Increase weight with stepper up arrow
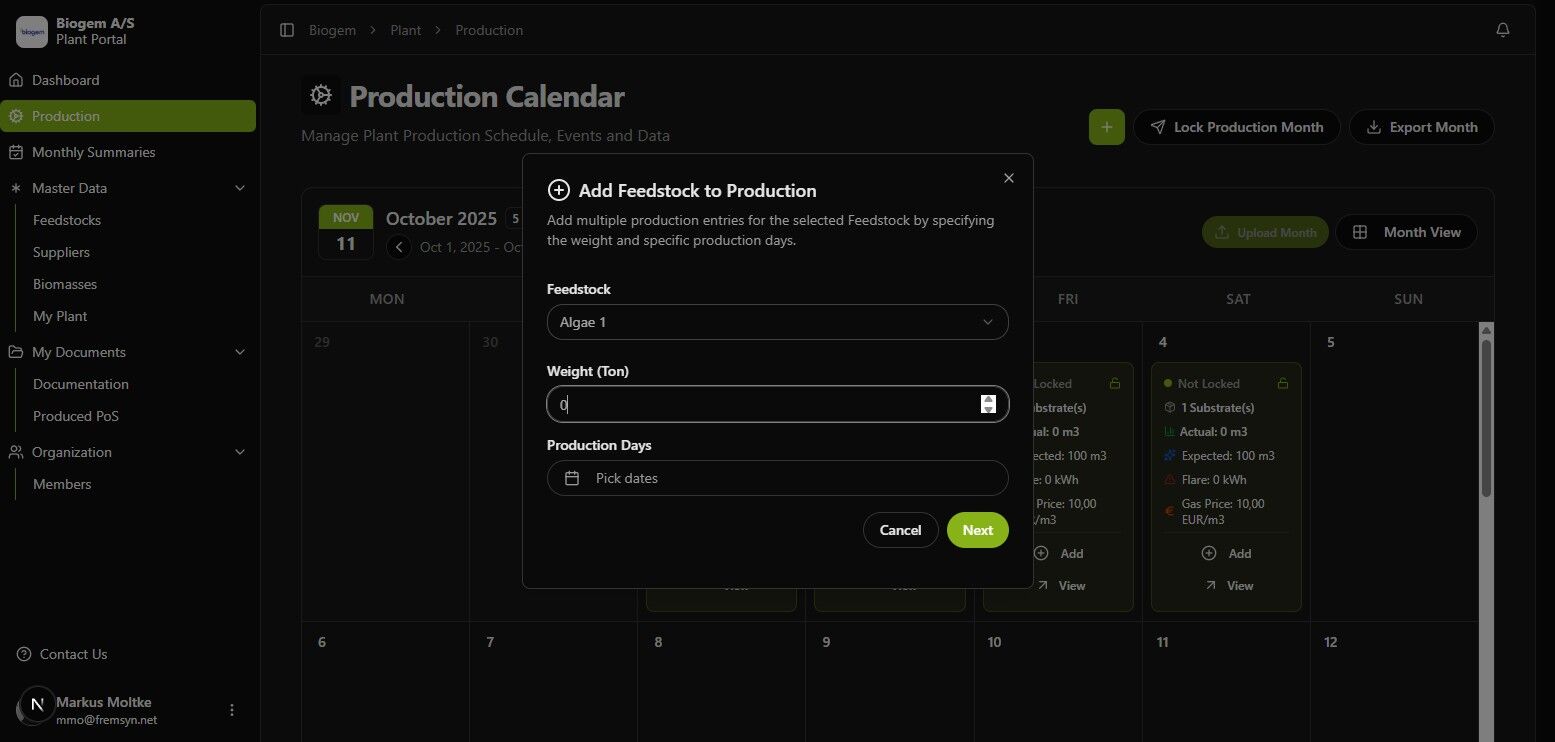Viewport: 1555px width, 742px height. (x=989, y=399)
